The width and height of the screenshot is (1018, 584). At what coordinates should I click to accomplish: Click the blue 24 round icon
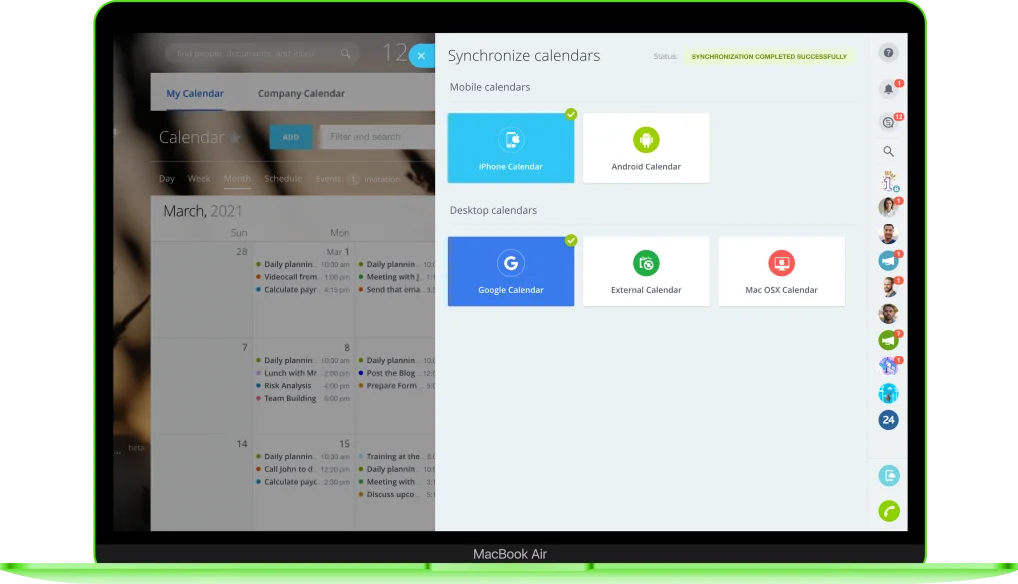[888, 420]
